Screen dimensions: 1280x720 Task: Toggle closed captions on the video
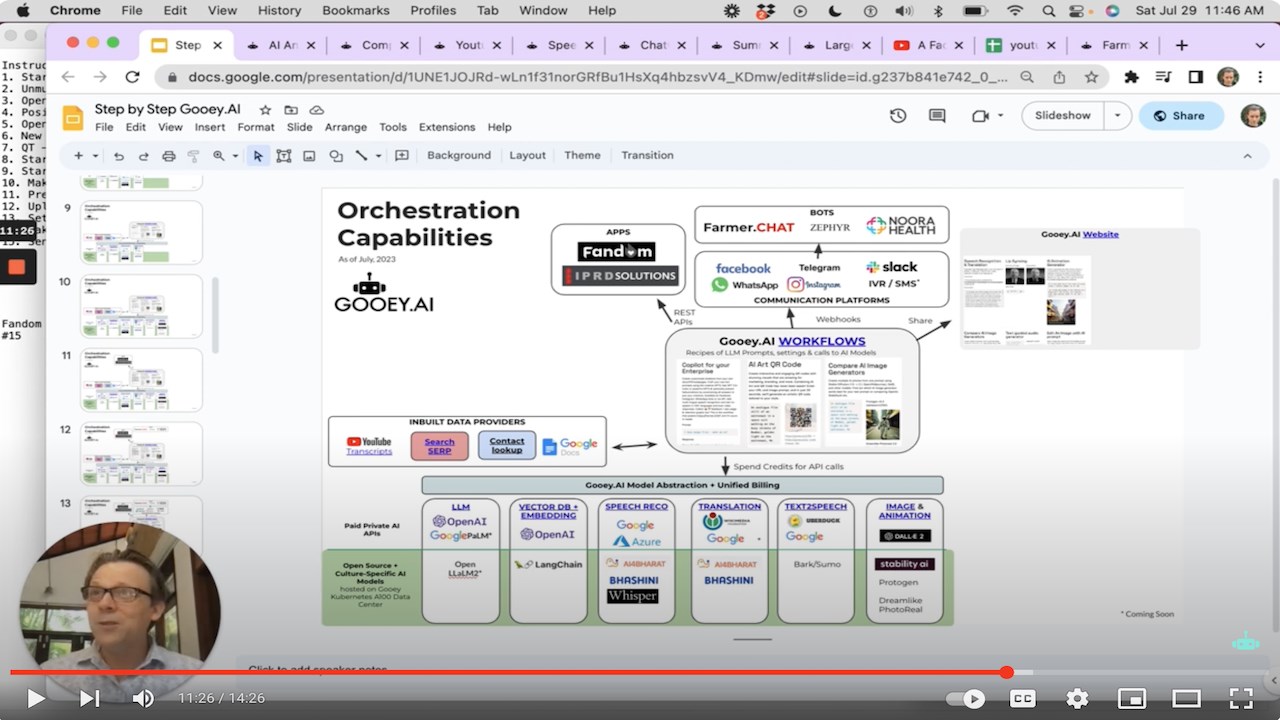[x=1022, y=699]
